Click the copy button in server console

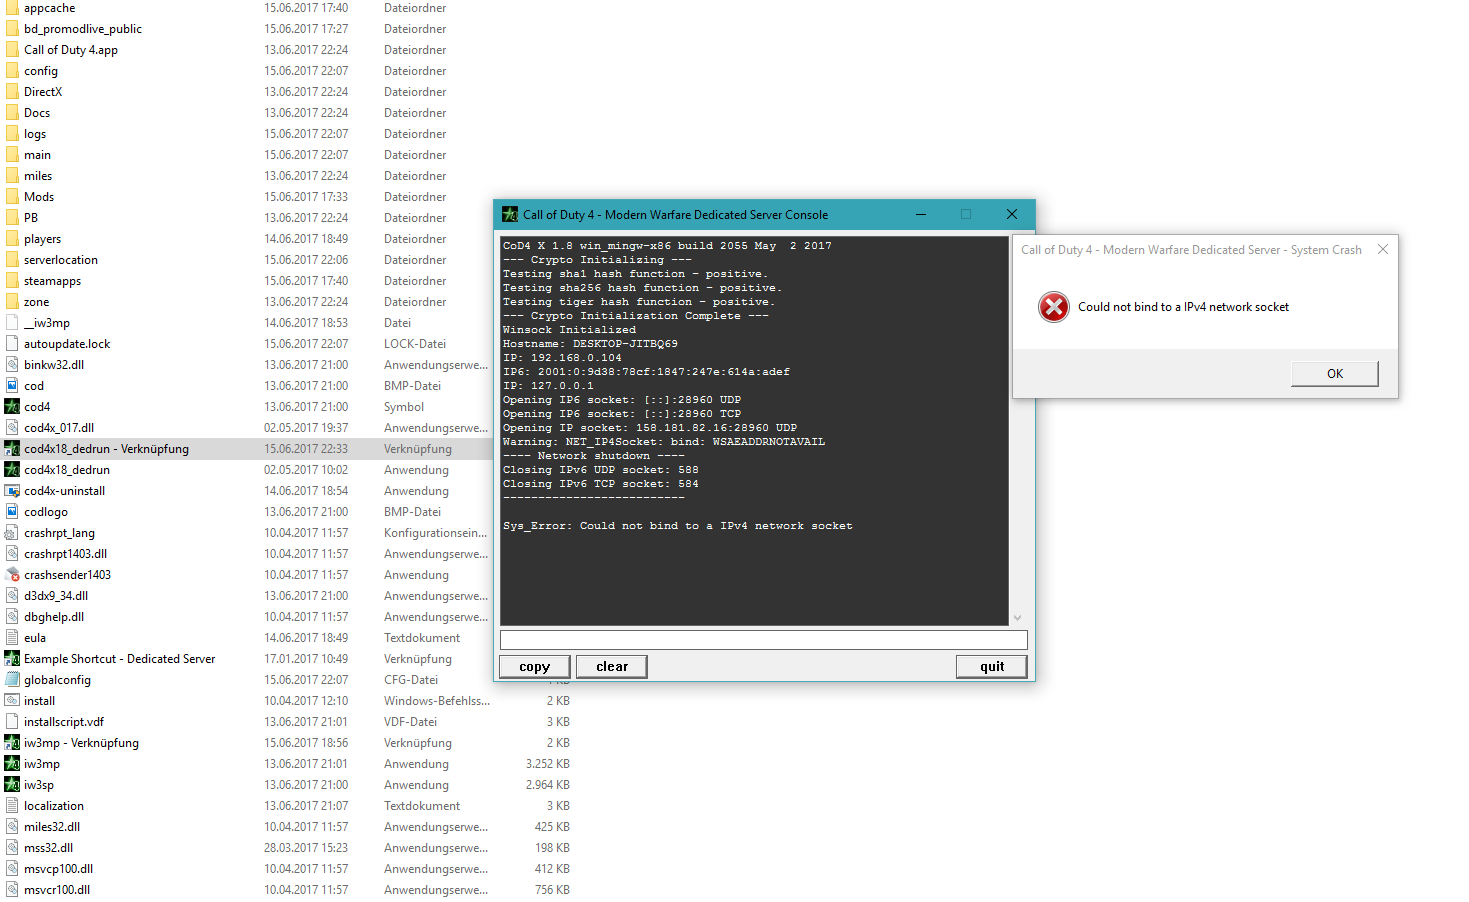pos(535,667)
